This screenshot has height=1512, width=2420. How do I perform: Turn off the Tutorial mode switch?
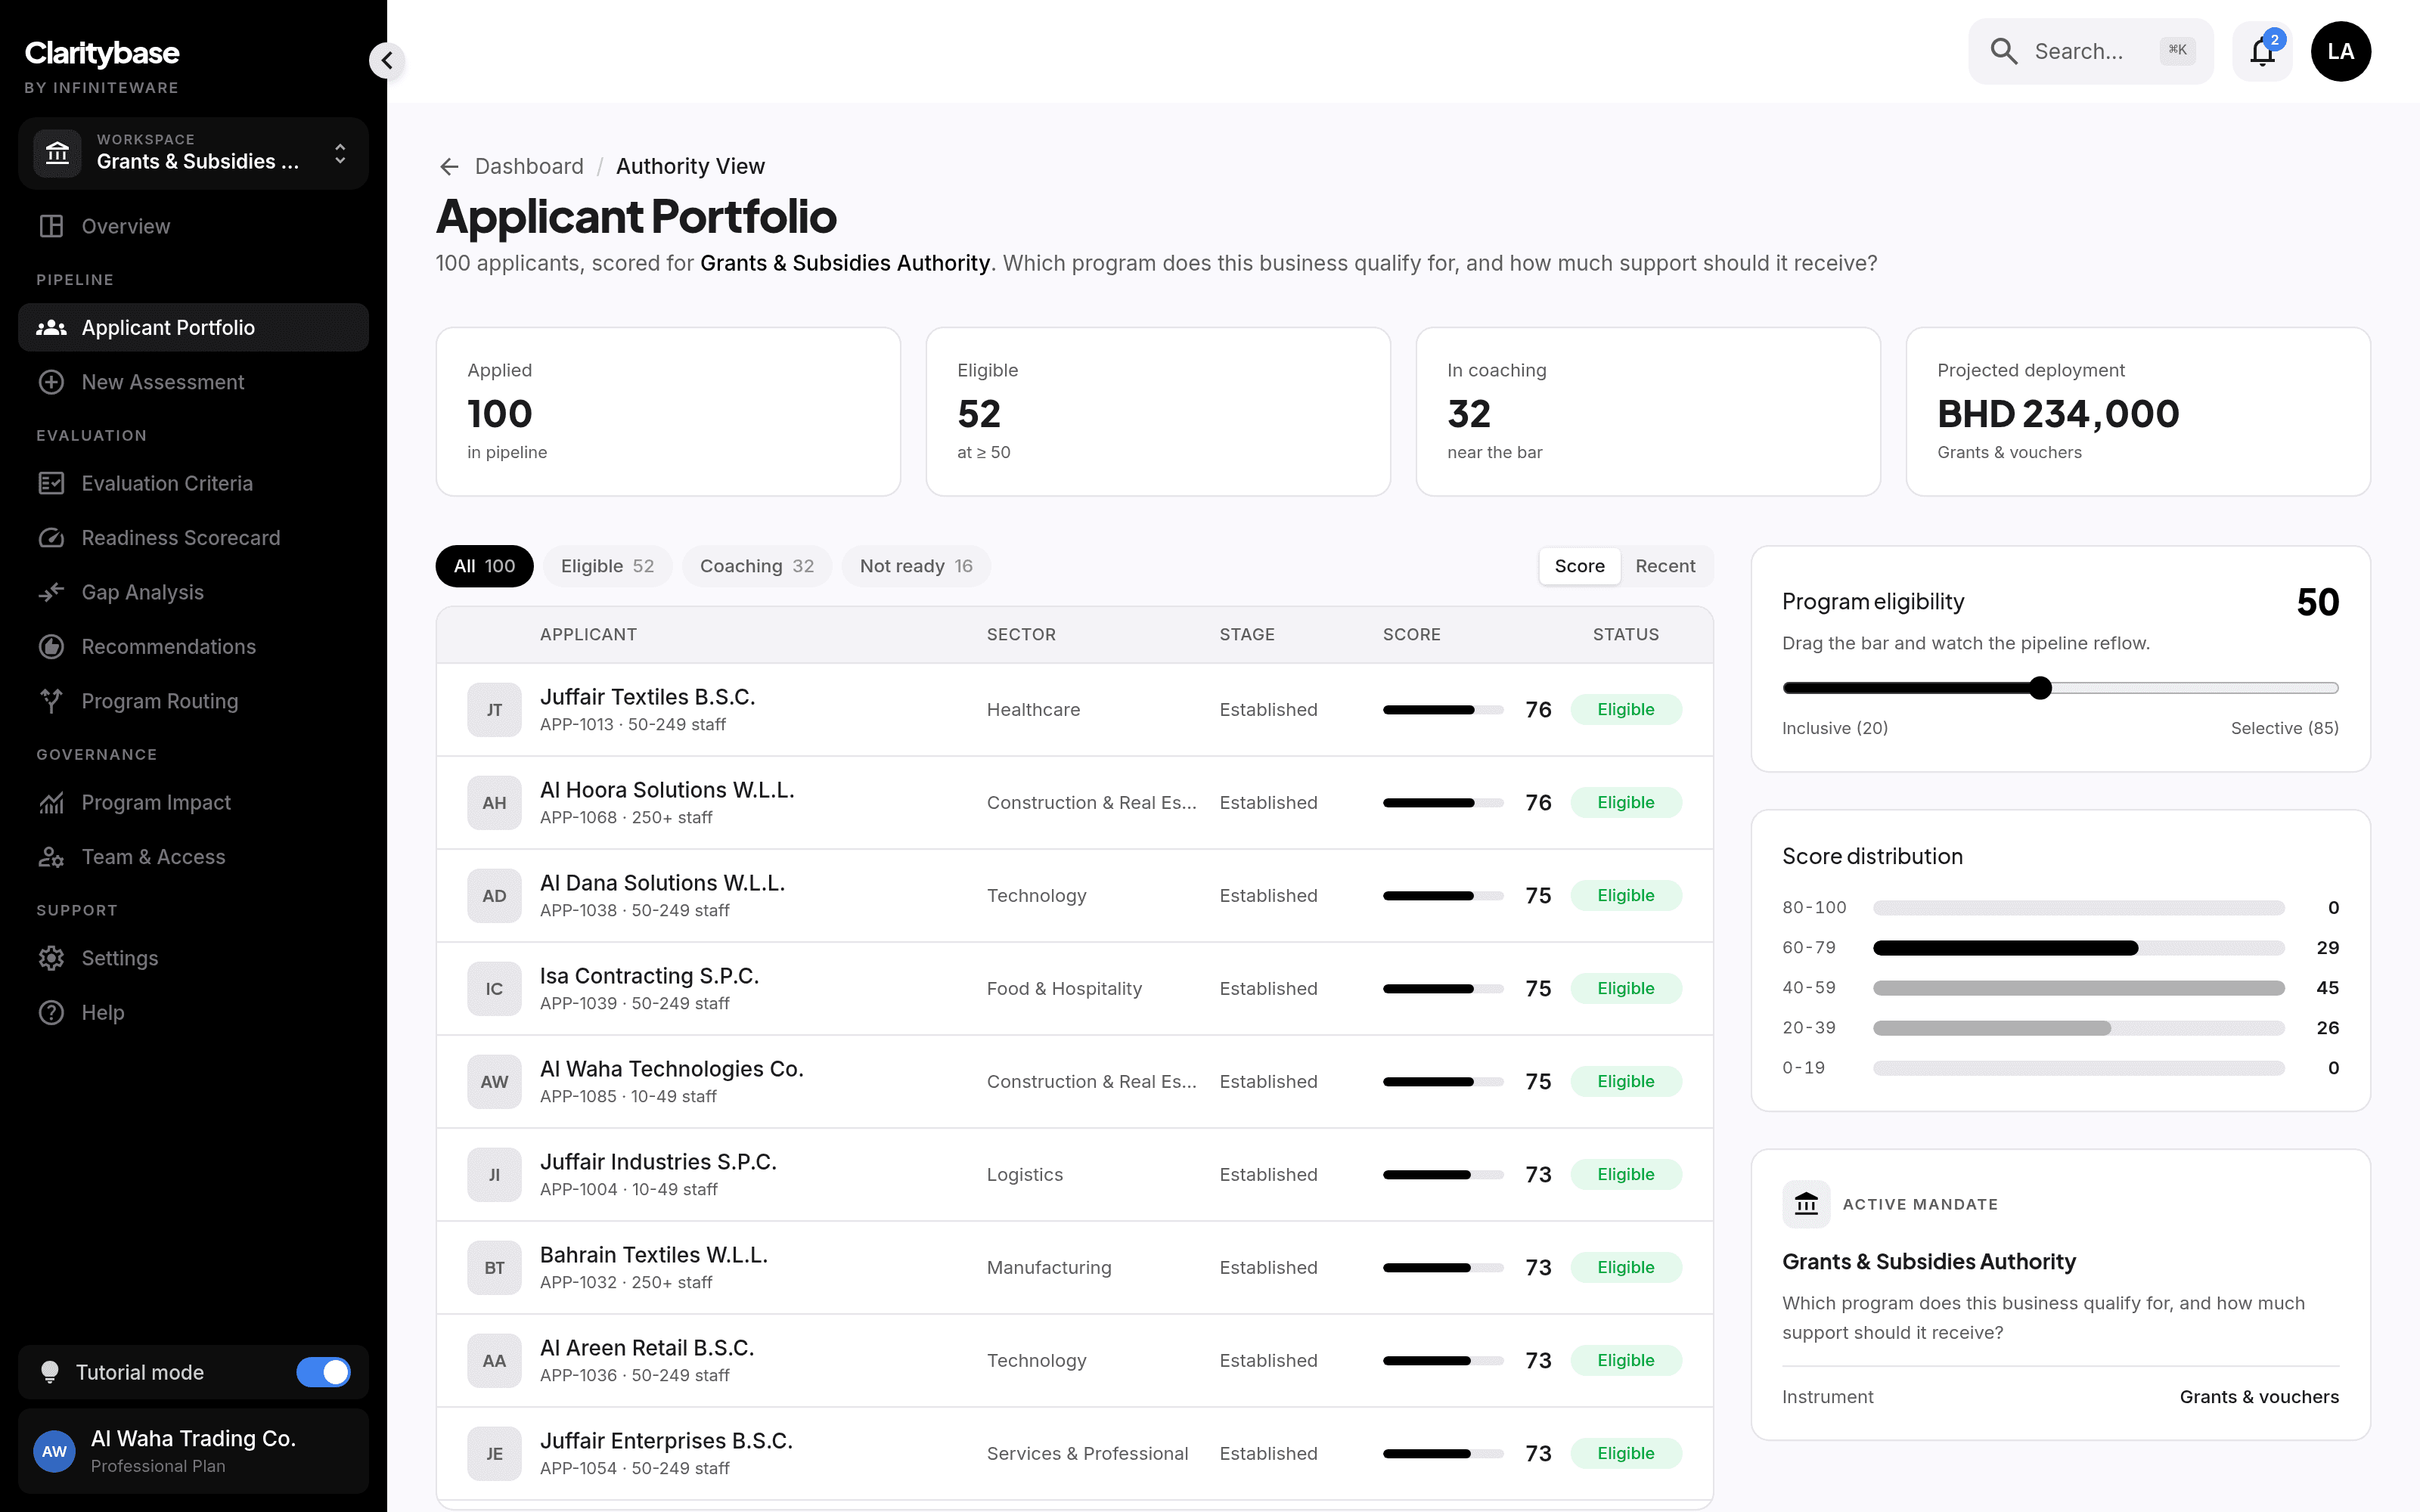(323, 1372)
